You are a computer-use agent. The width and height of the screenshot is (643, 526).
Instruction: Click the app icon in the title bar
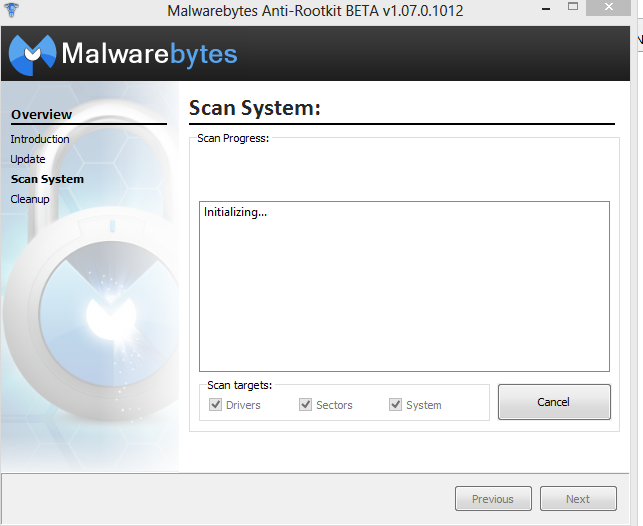pyautogui.click(x=11, y=10)
